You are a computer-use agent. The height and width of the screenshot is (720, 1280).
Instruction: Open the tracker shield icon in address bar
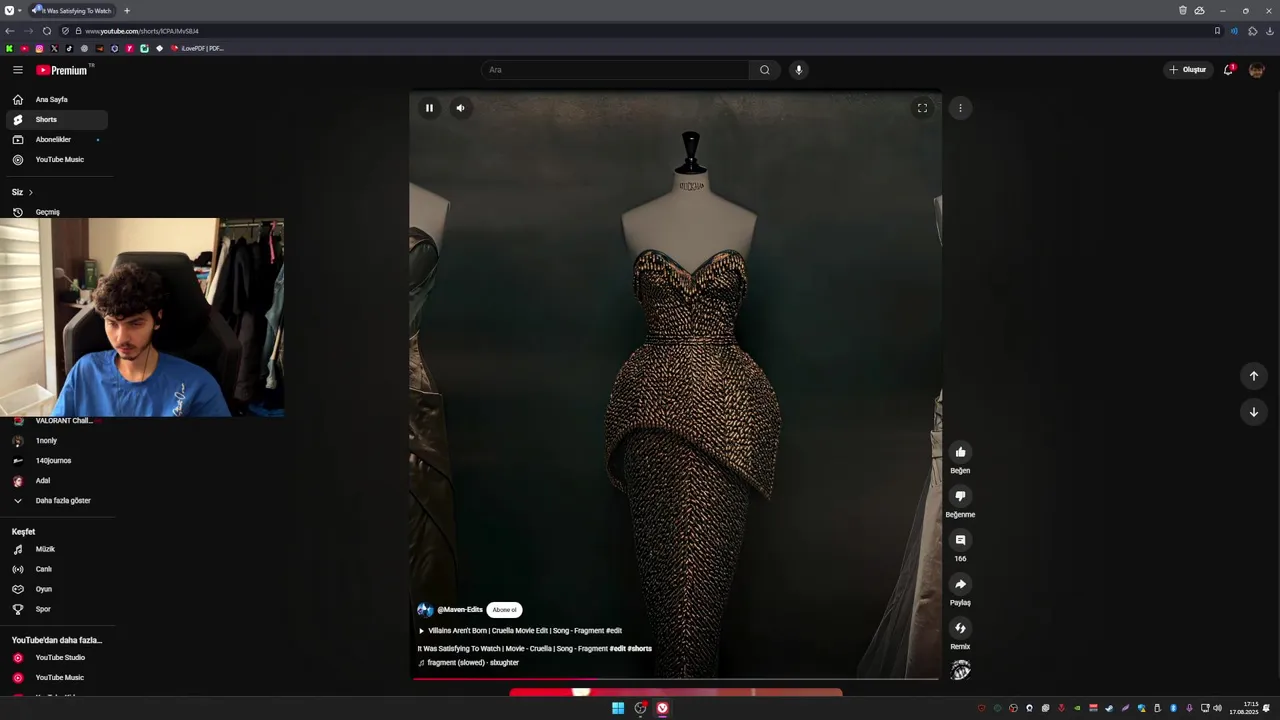pyautogui.click(x=65, y=31)
